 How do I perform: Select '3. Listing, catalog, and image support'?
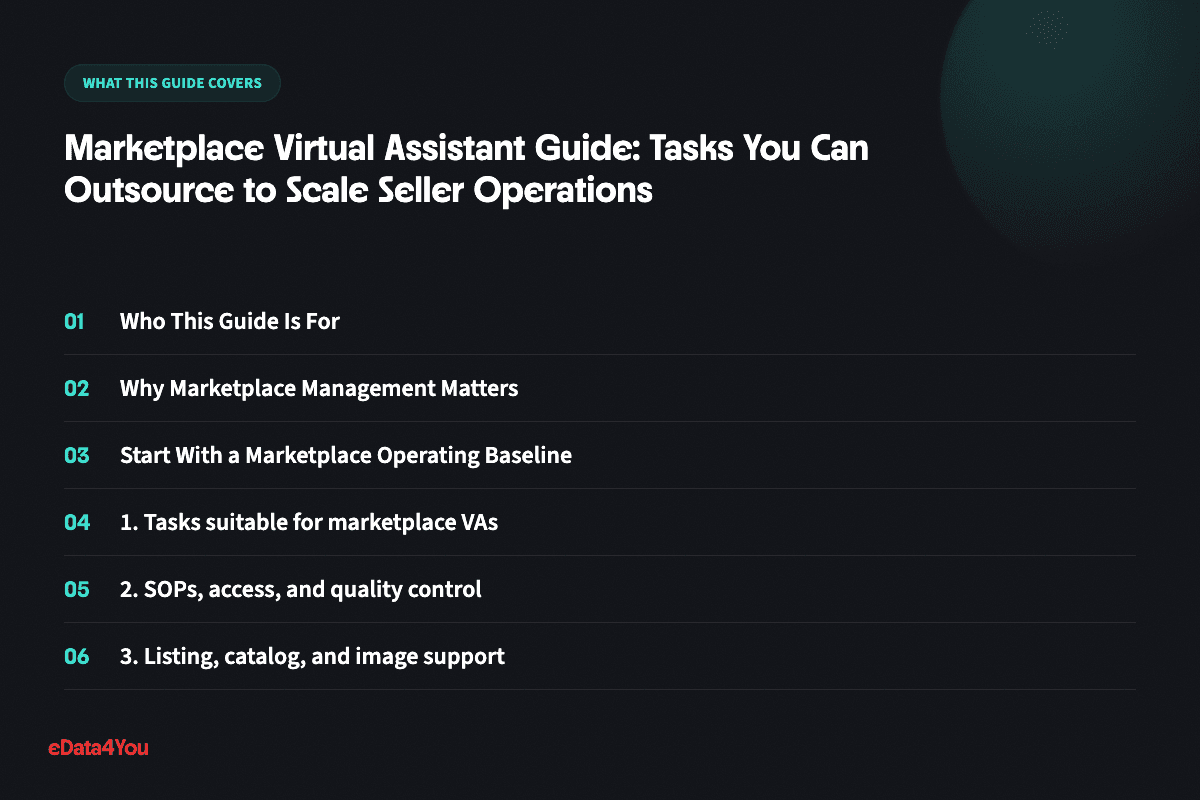click(x=312, y=656)
